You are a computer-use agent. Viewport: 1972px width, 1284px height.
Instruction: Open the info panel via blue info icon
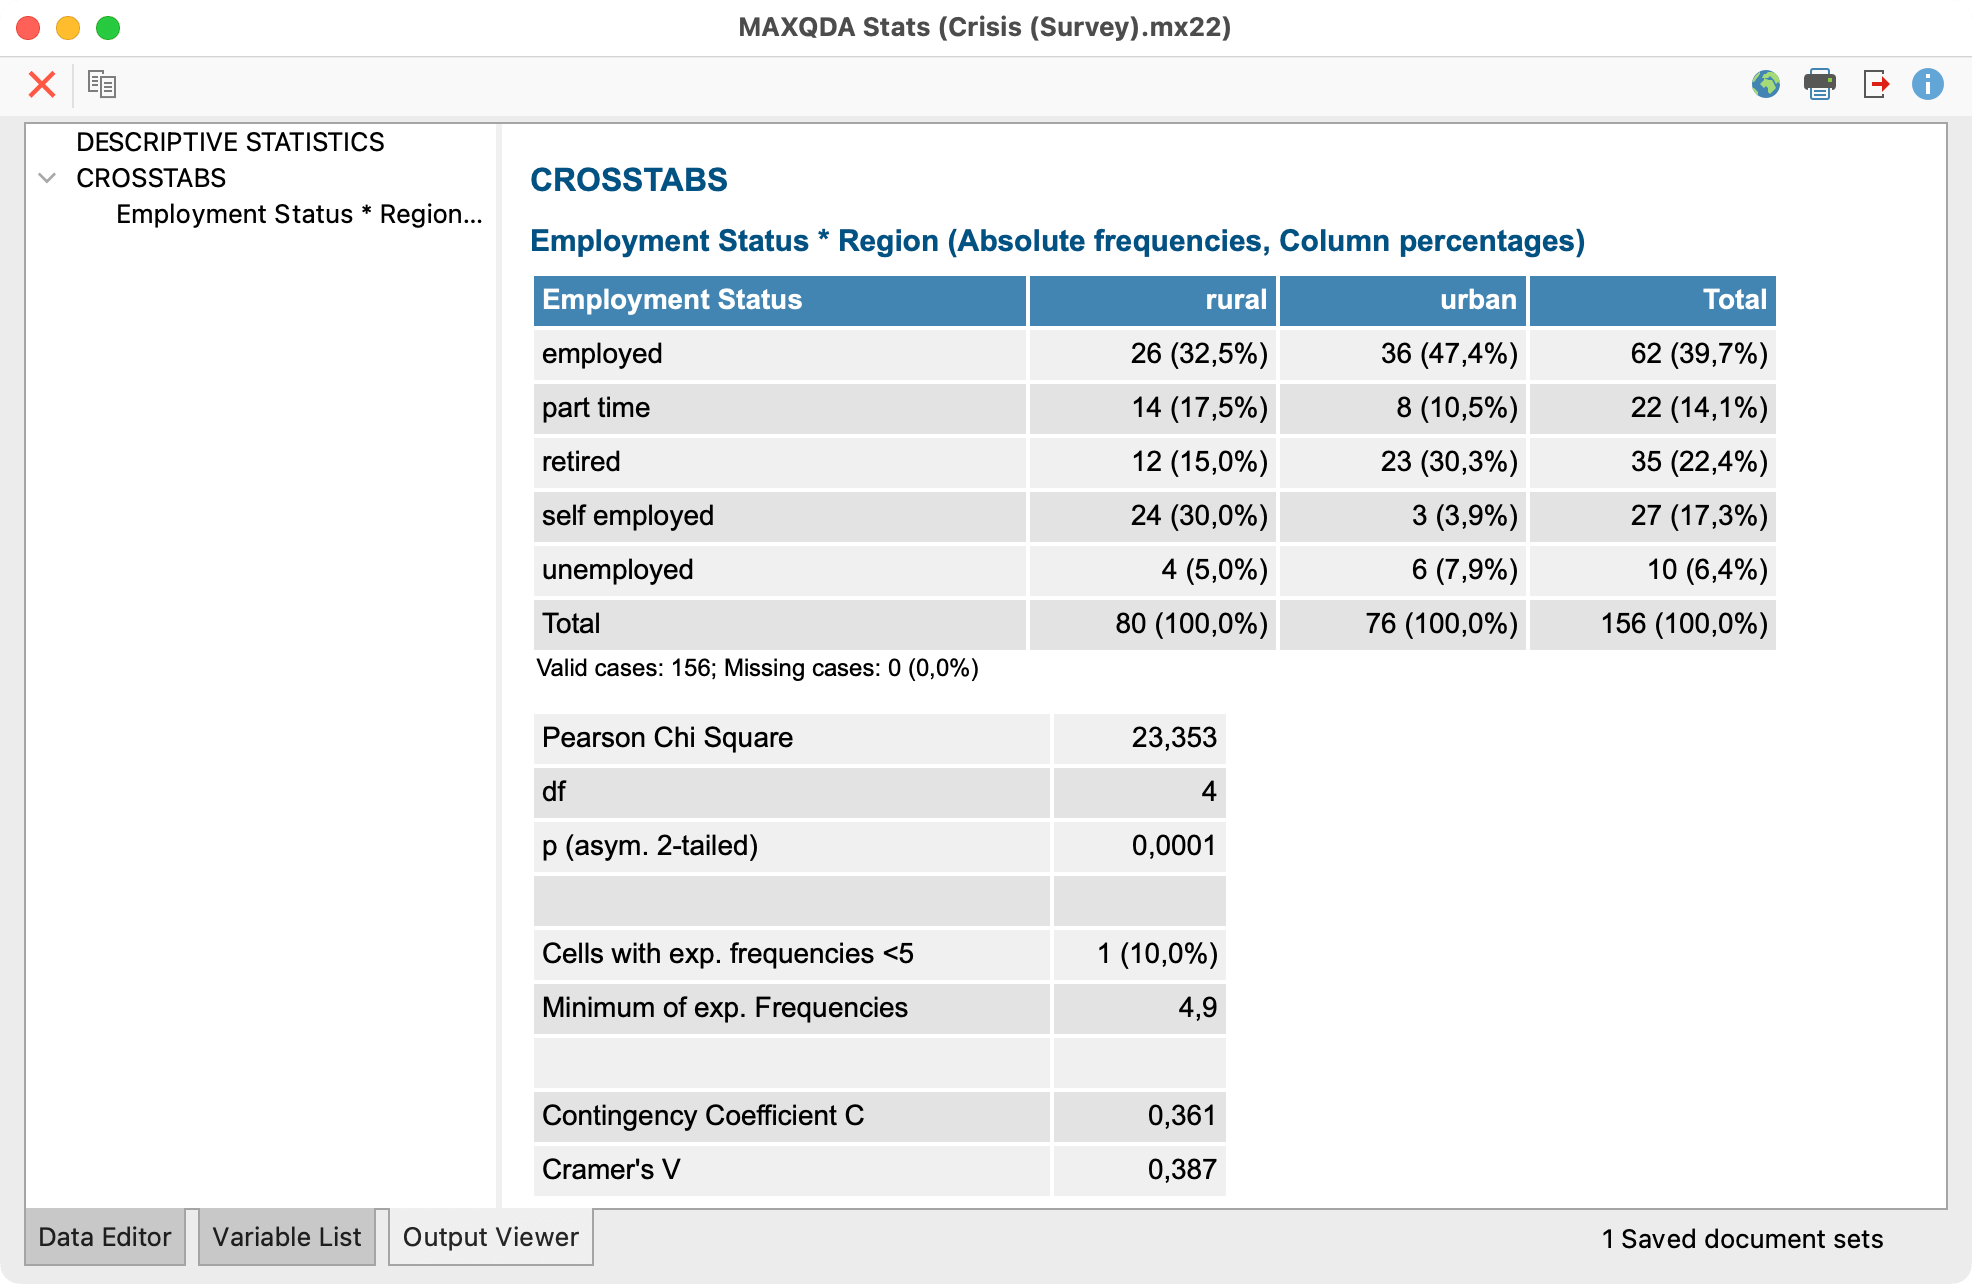(x=1929, y=84)
